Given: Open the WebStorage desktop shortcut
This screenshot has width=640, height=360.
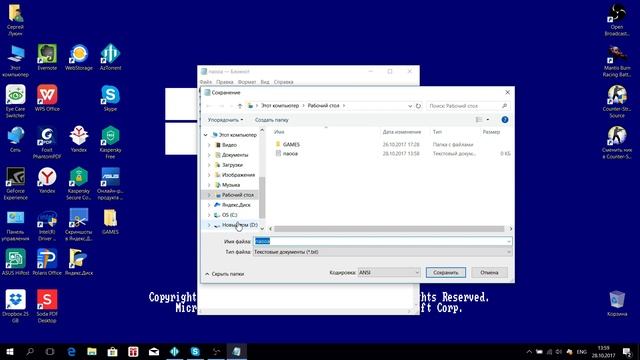Looking at the screenshot, I should 79,57.
